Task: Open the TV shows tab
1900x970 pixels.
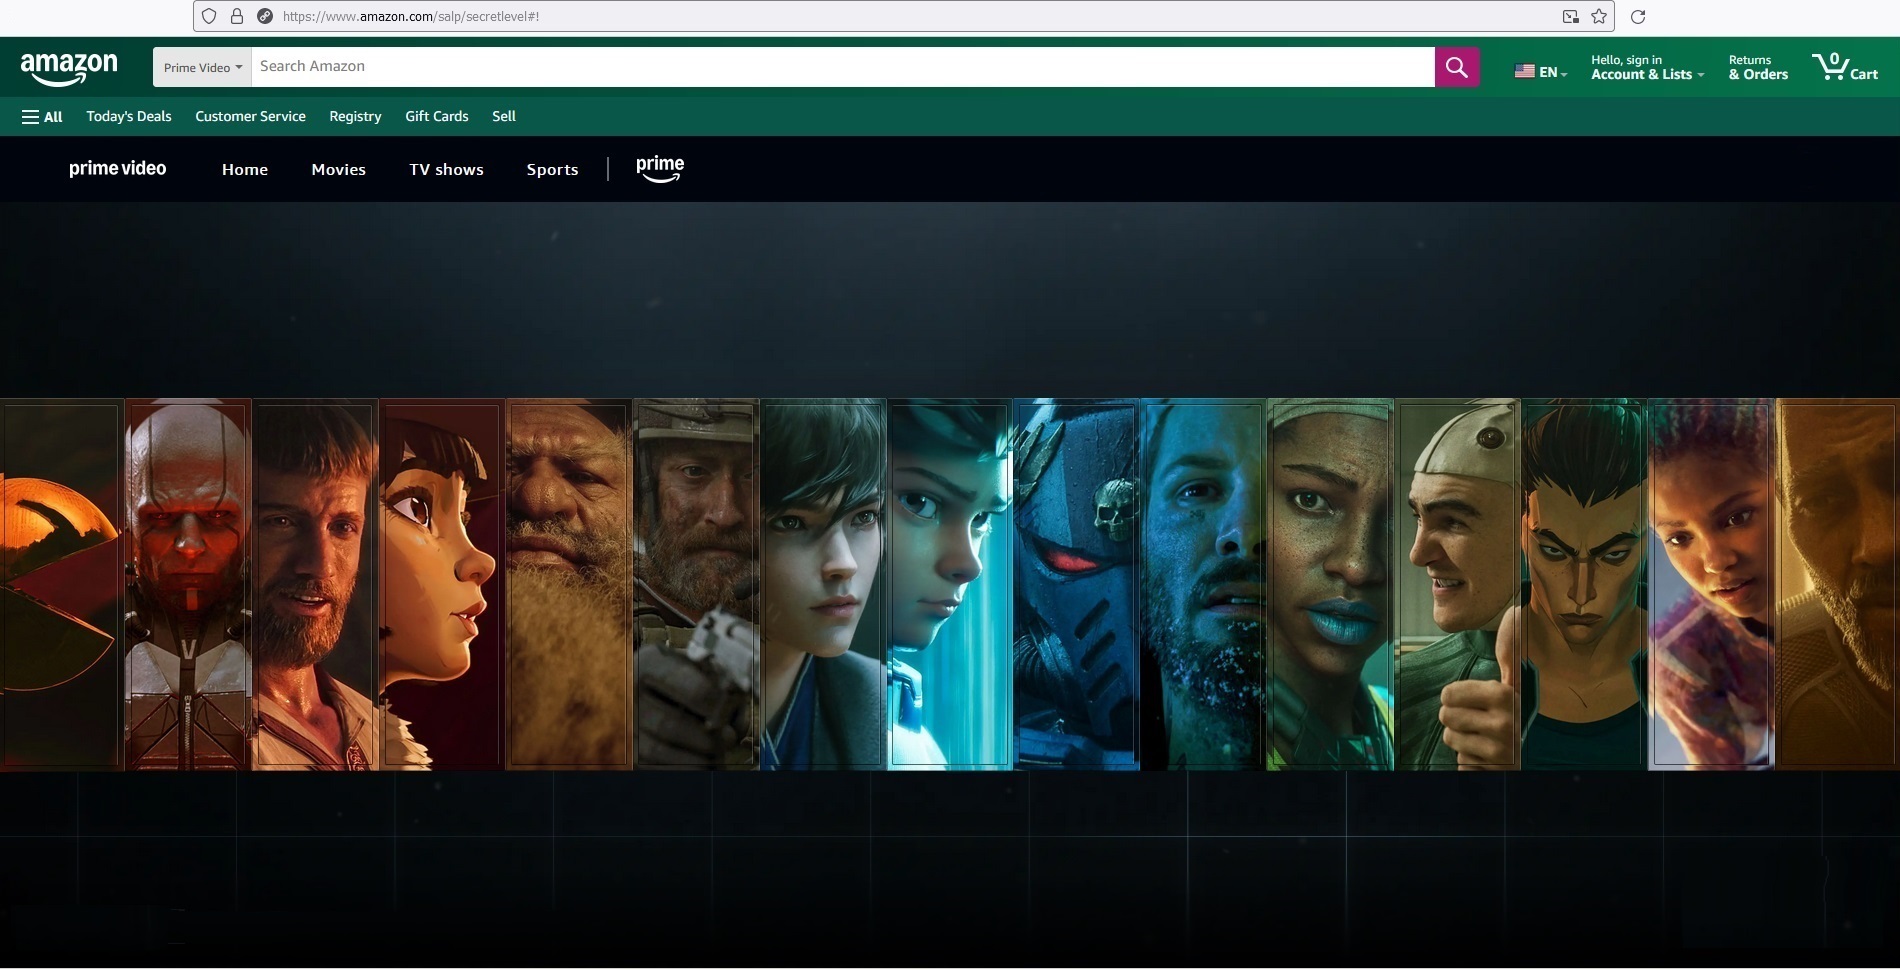Action: tap(446, 170)
